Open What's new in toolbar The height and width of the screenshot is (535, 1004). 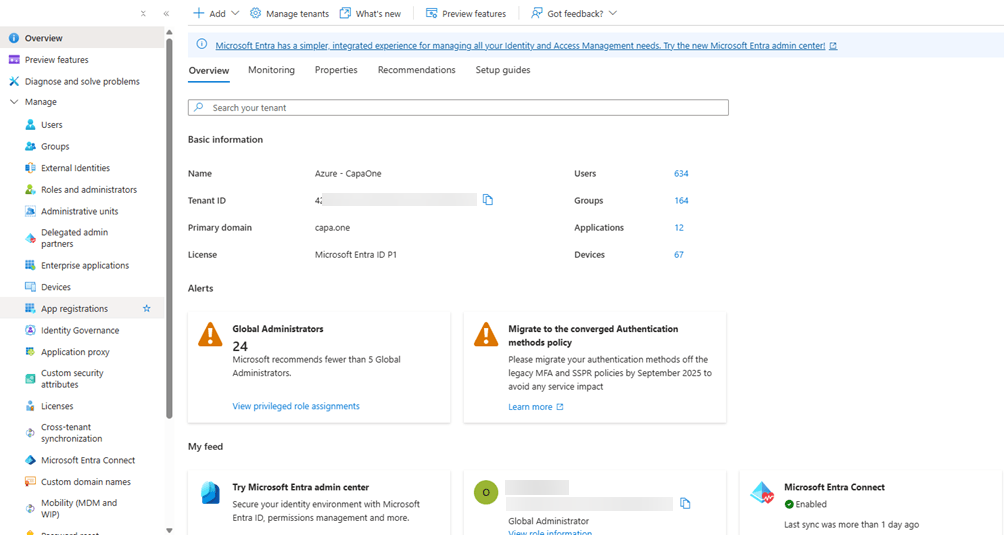click(x=370, y=13)
